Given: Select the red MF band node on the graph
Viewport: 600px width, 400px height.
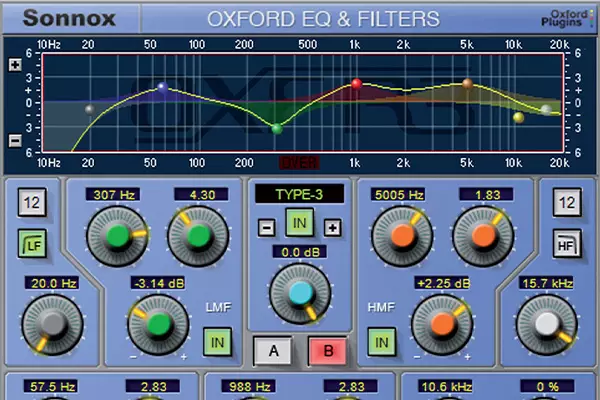Looking at the screenshot, I should pos(356,83).
